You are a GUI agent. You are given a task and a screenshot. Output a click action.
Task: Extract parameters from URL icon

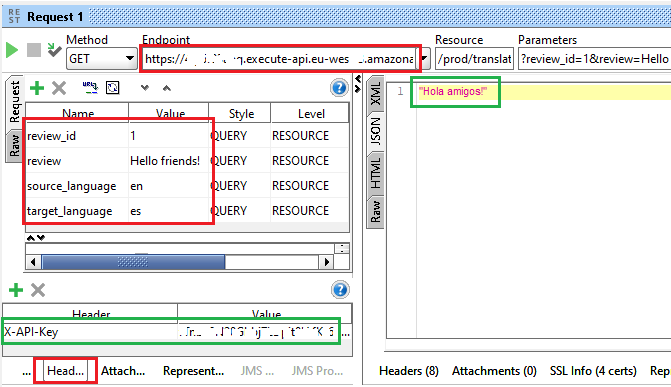pyautogui.click(x=90, y=87)
